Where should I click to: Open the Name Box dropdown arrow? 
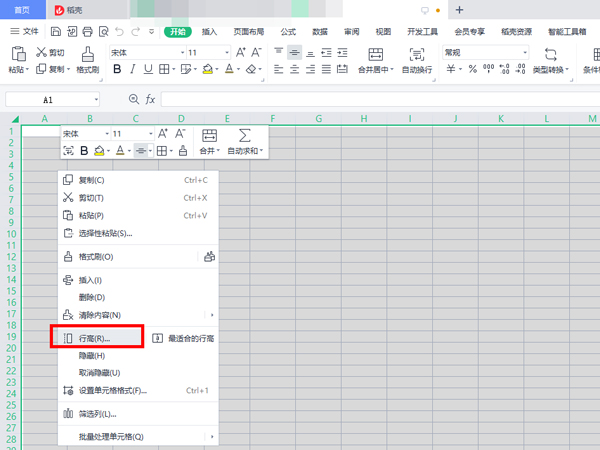[96, 100]
